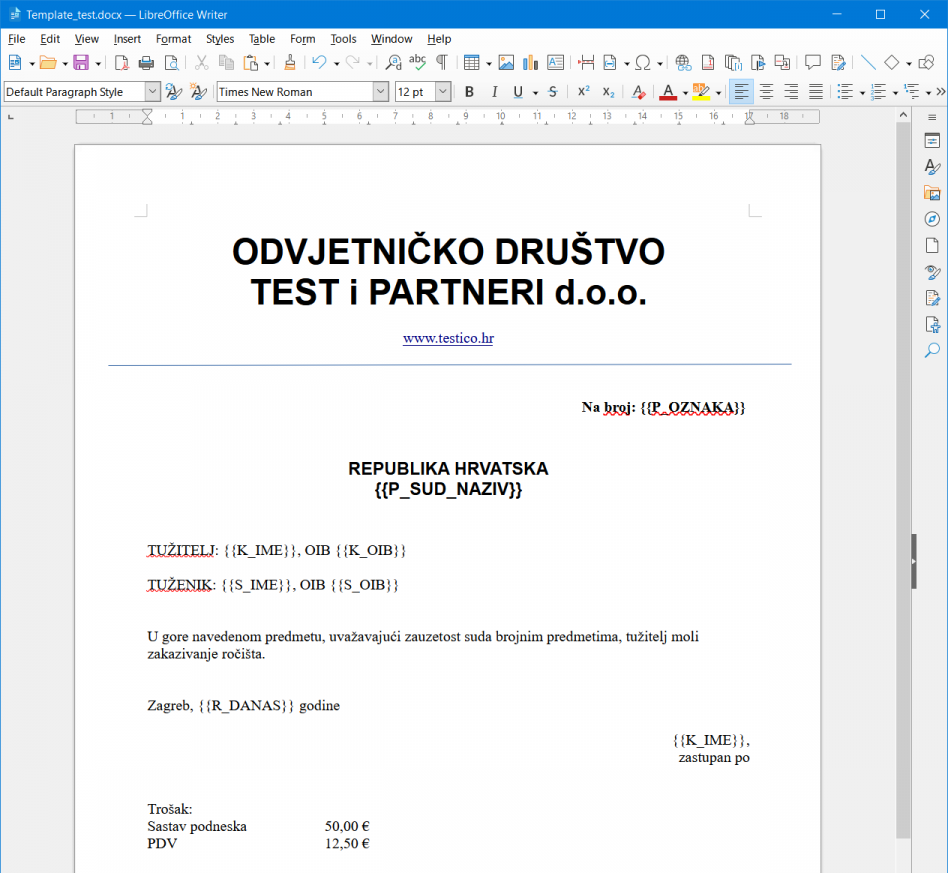948x873 pixels.
Task: Apply the red font color swatch
Action: click(667, 92)
